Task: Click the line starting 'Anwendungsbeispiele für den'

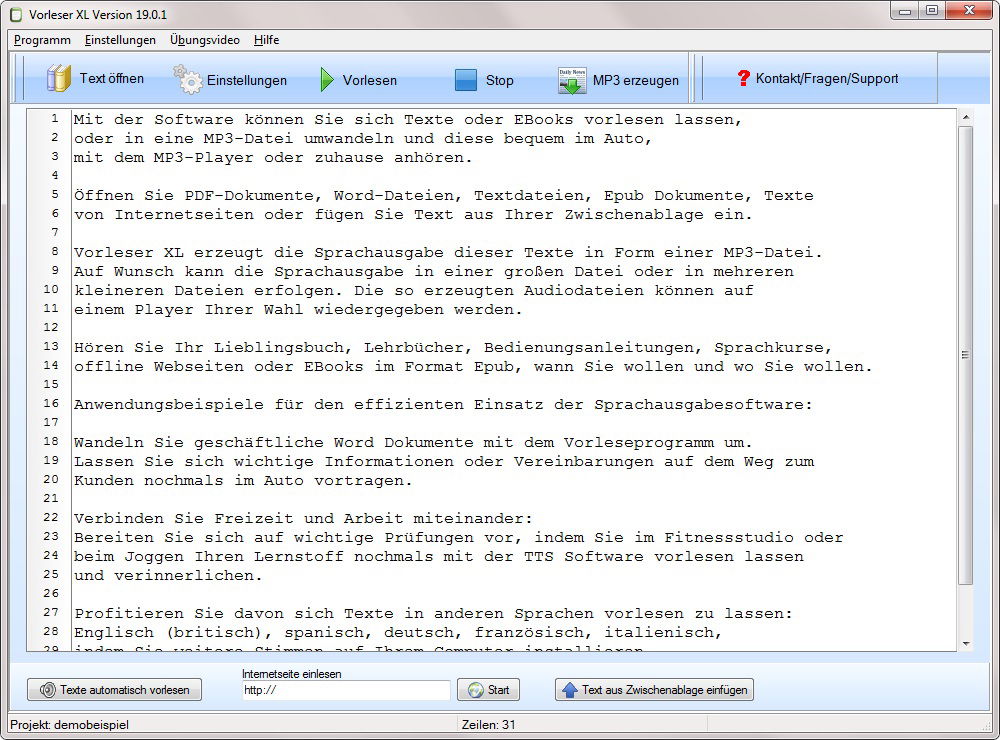Action: click(x=443, y=404)
